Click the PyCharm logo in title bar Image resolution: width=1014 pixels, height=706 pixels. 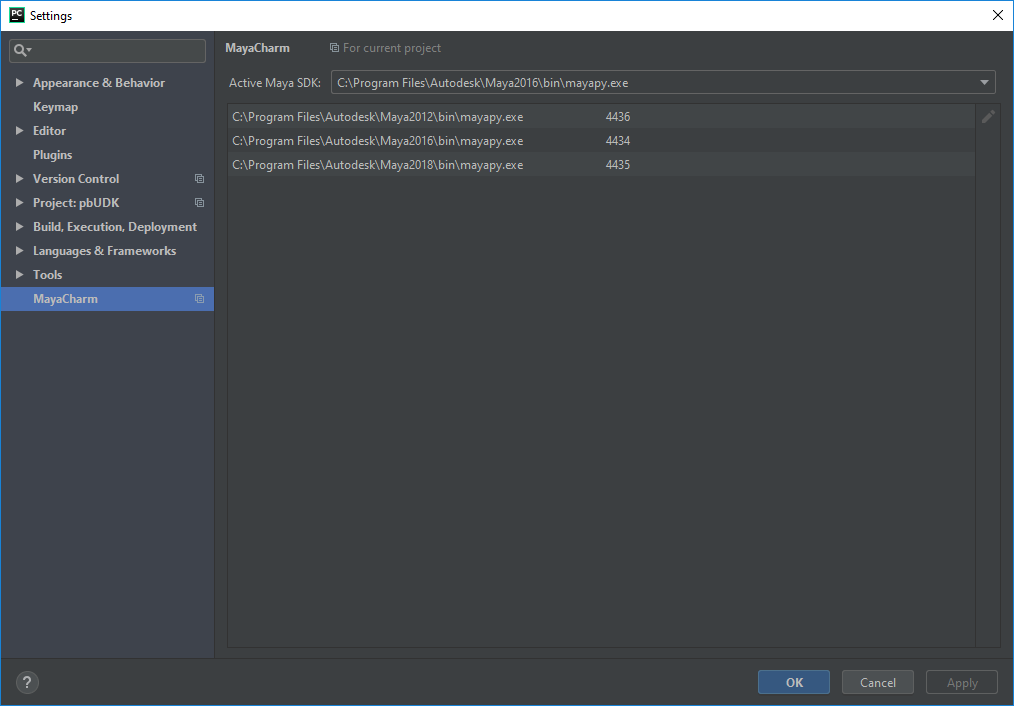click(16, 16)
